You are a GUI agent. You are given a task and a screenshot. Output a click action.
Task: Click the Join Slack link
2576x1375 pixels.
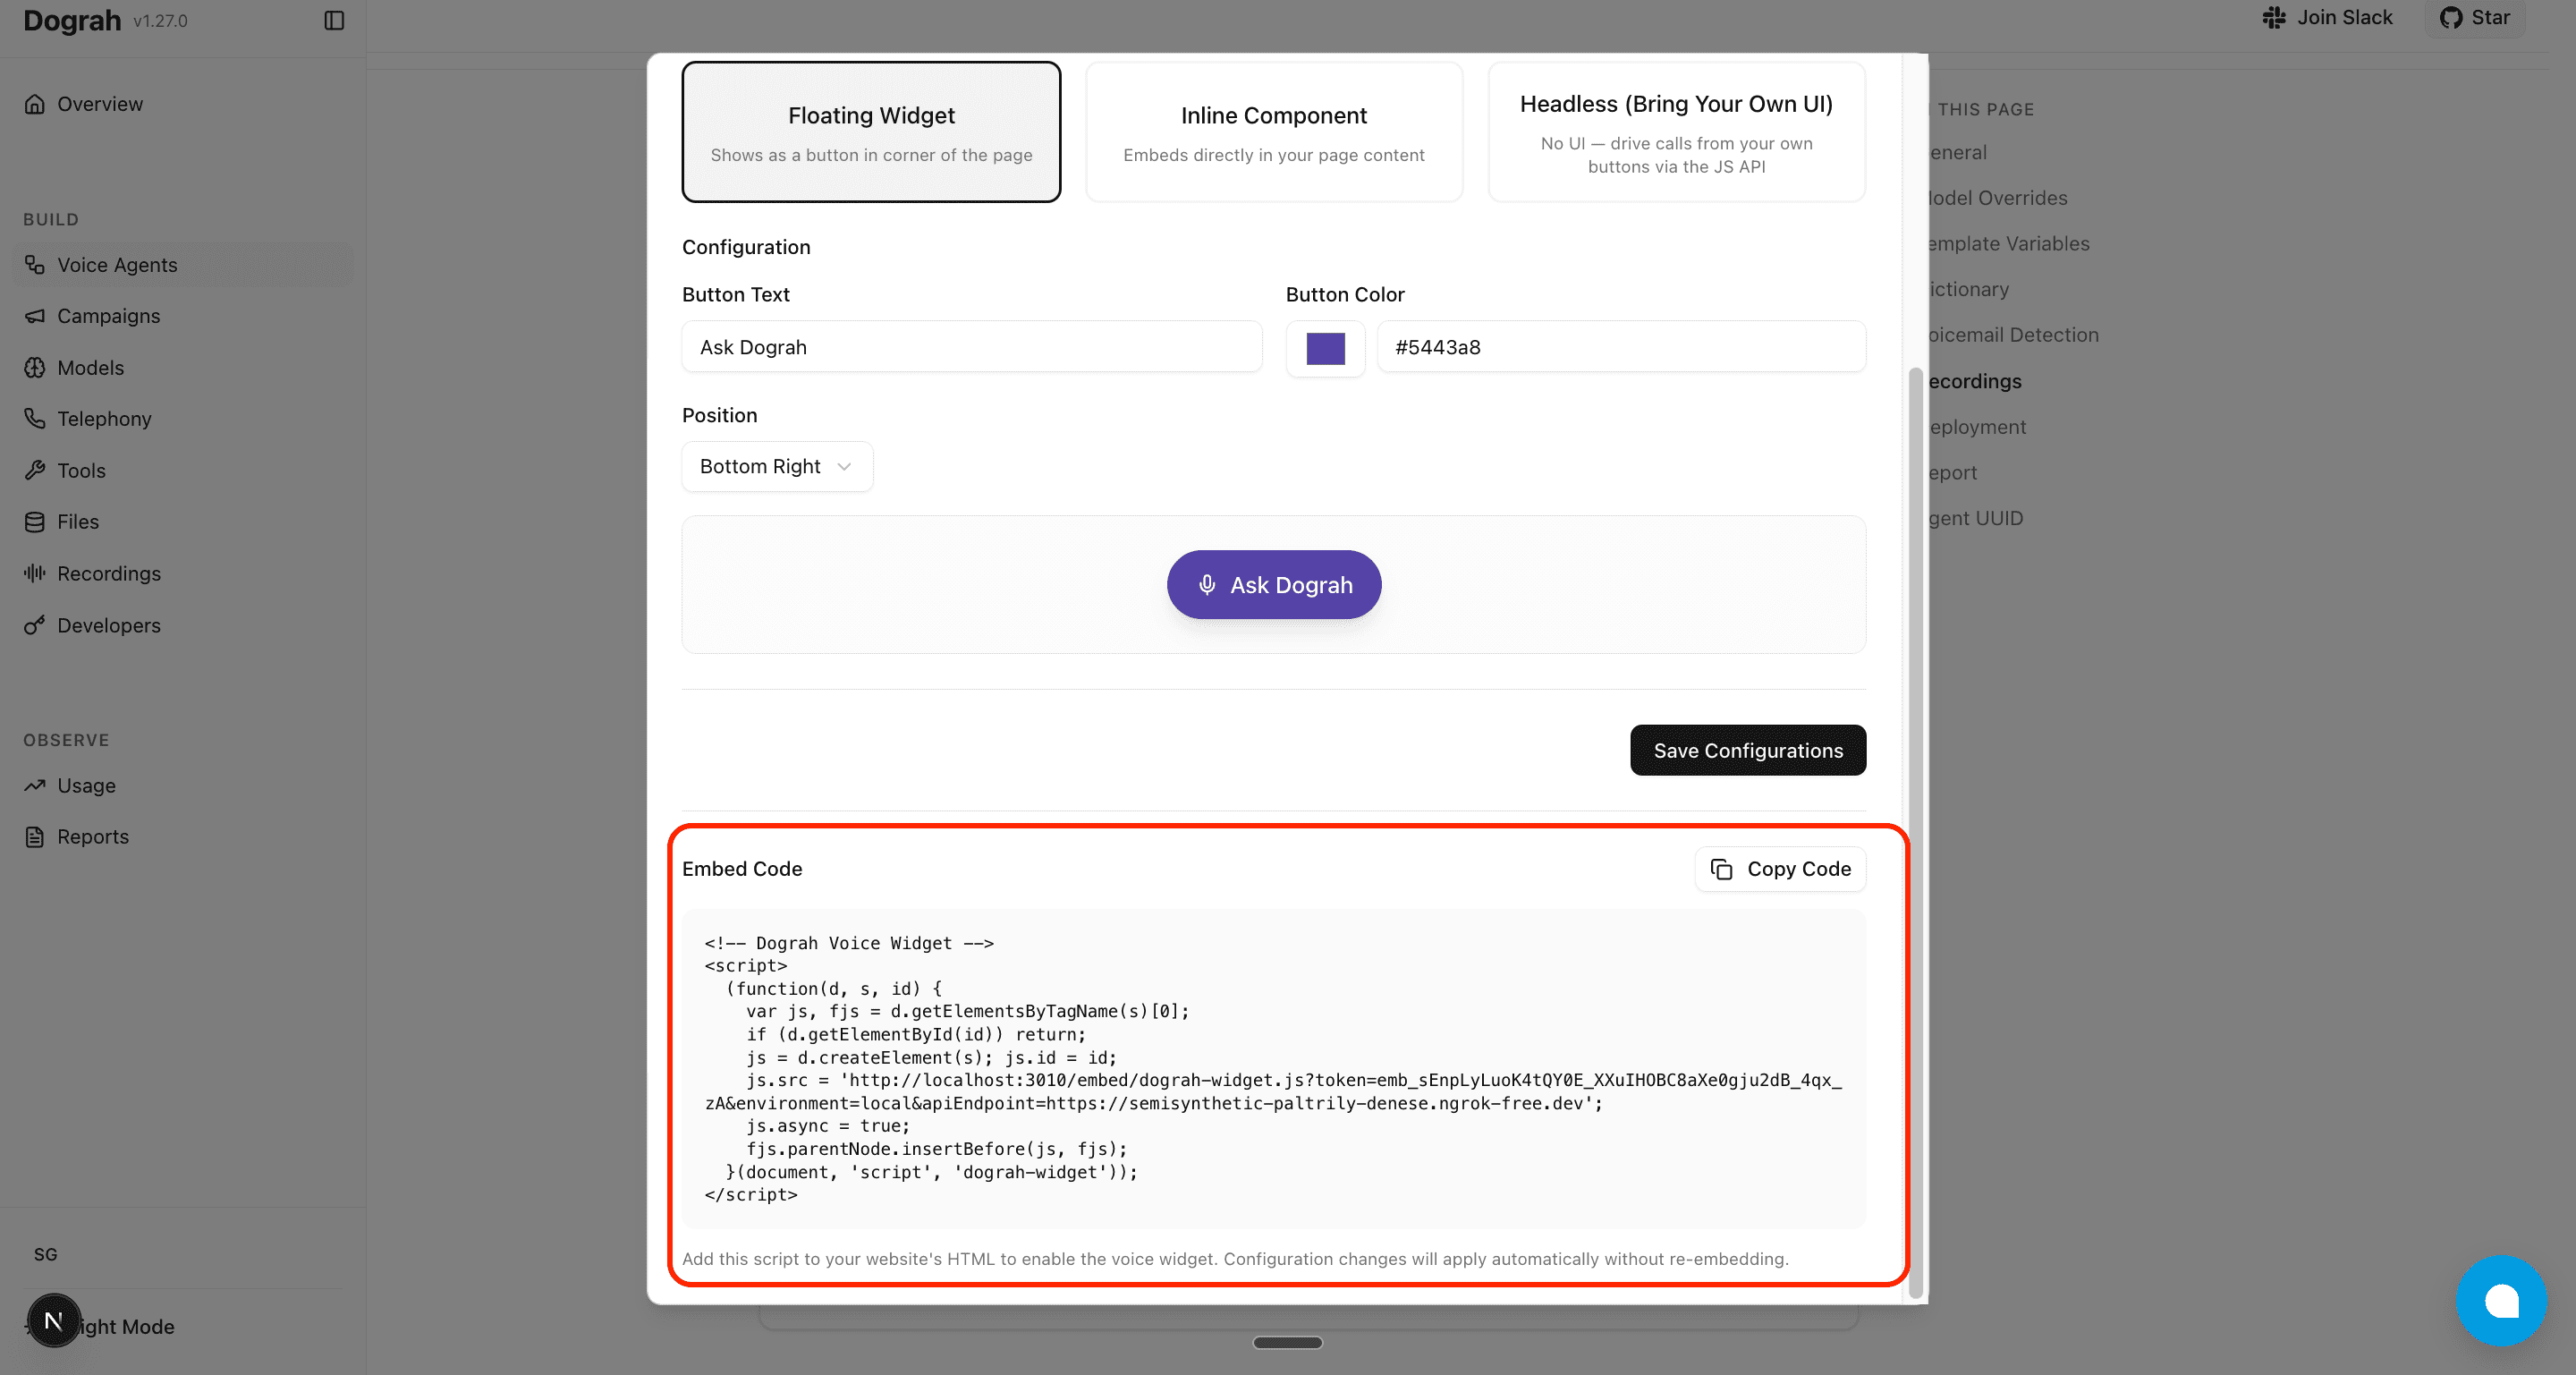[x=2327, y=17]
